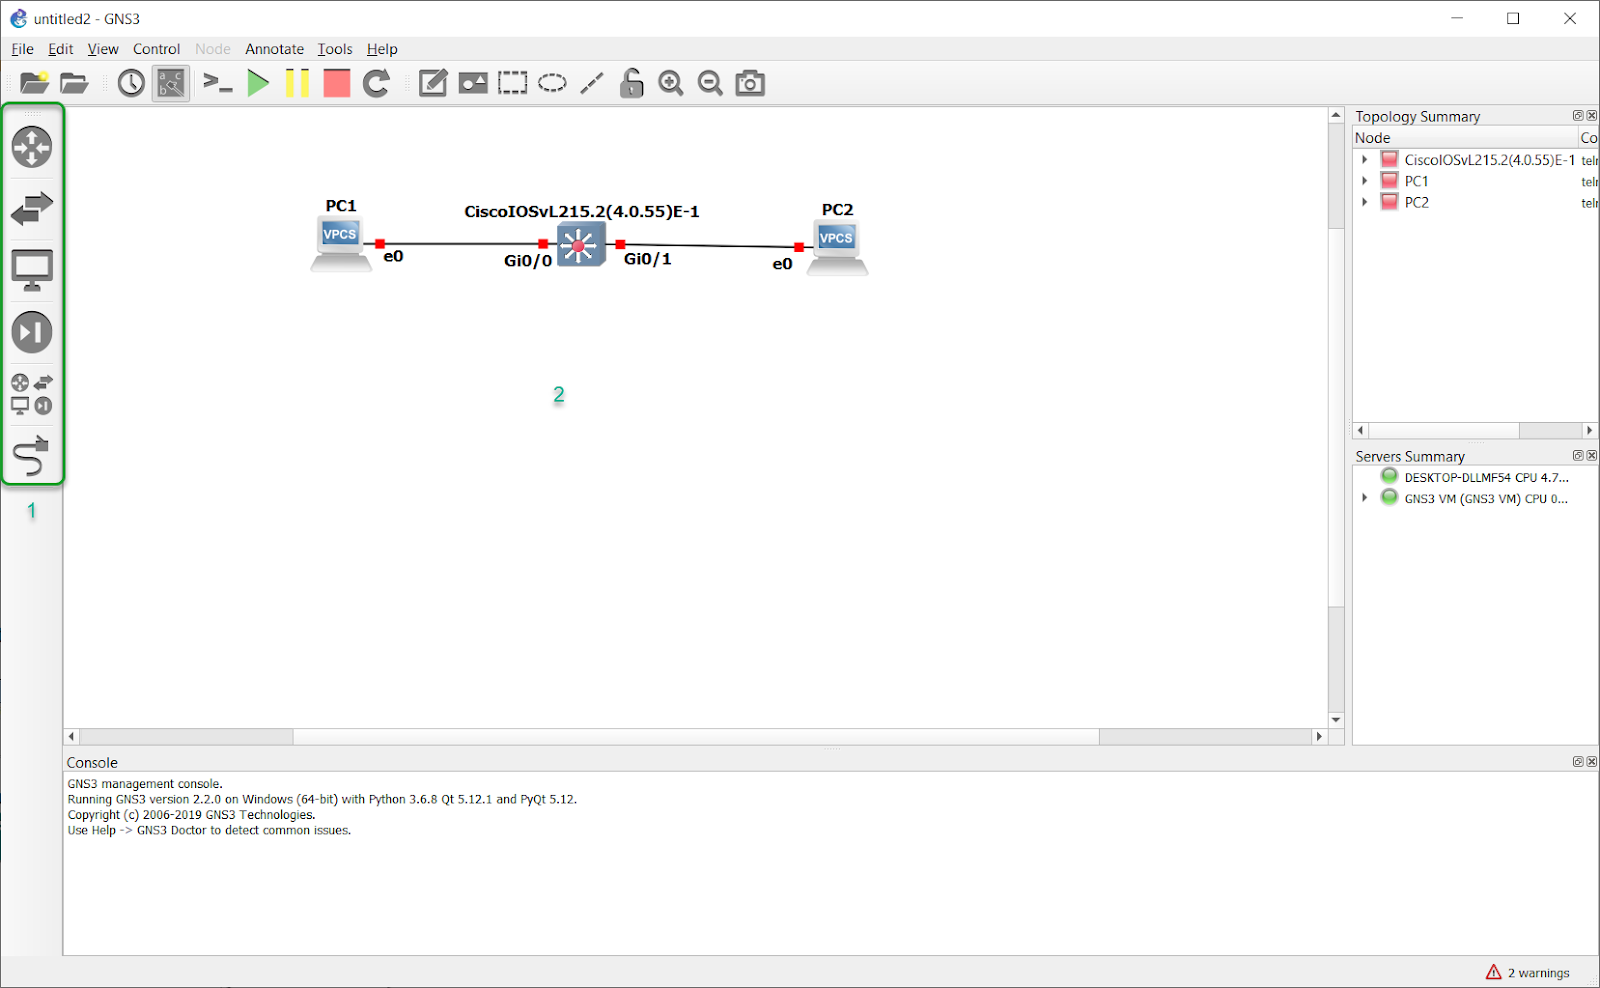Click the Gi0/1 interface label on canvas

[648, 259]
